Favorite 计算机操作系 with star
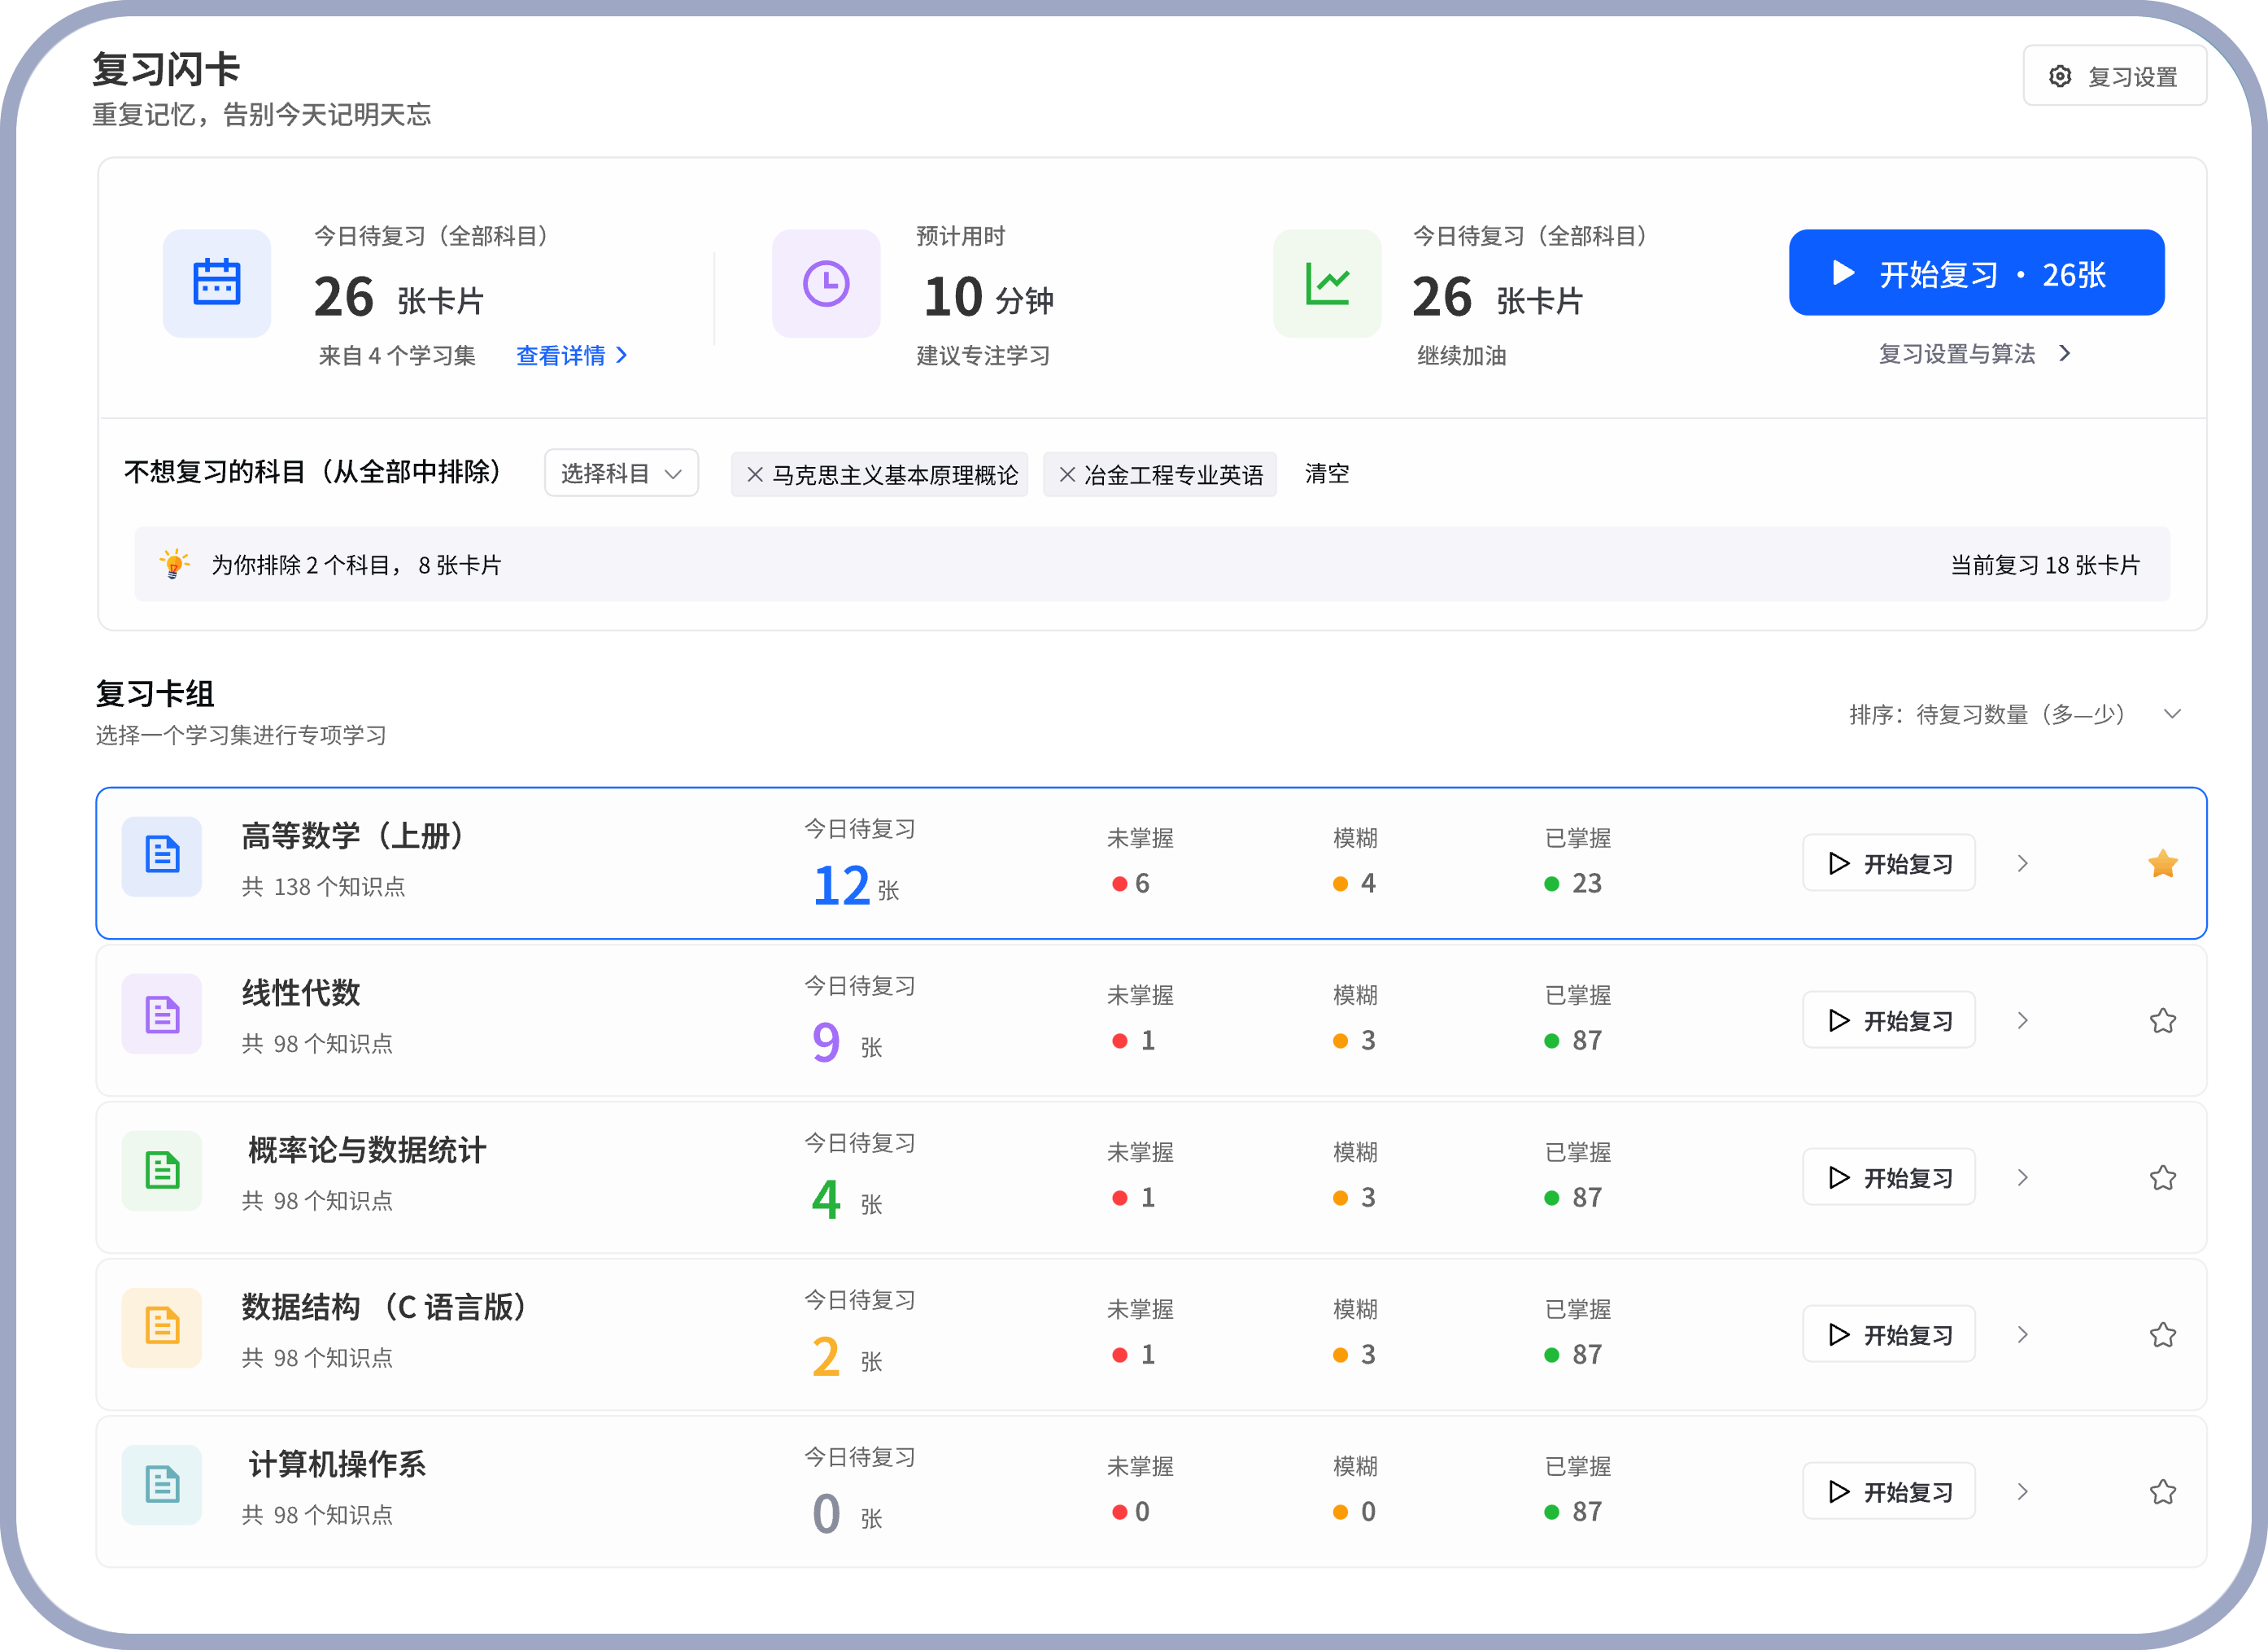 click(2162, 1491)
